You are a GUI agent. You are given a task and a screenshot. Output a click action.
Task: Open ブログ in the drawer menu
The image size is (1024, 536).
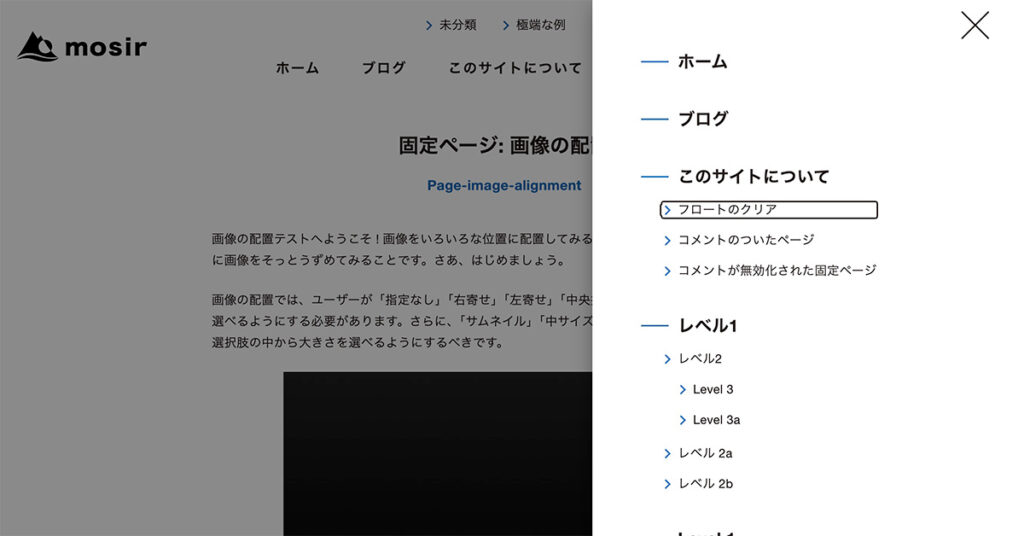pos(703,119)
